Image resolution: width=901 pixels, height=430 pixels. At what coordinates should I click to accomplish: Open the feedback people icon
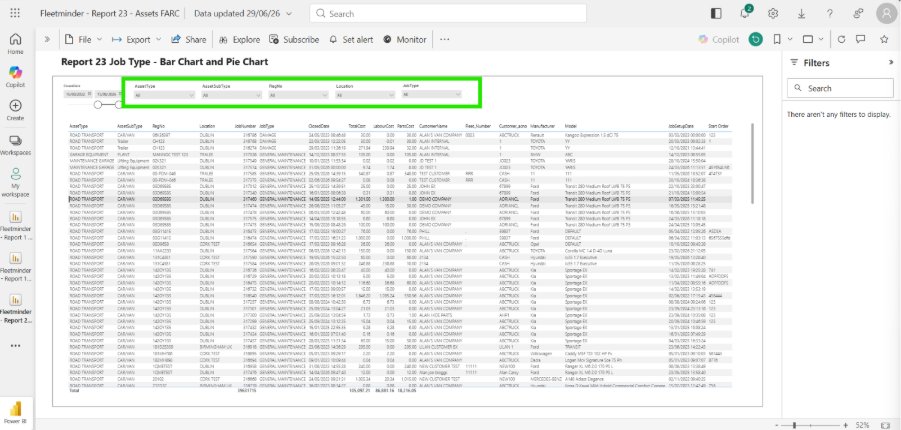(858, 13)
